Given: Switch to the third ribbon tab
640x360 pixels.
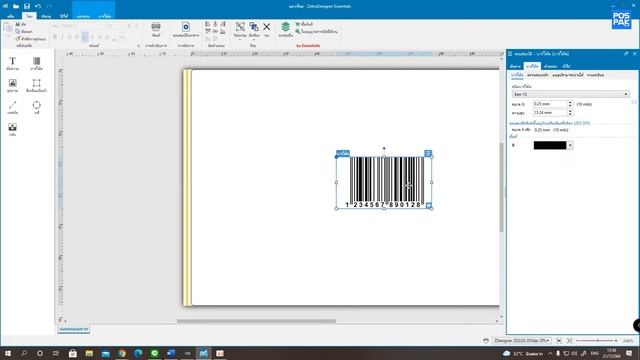Looking at the screenshot, I should [x=46, y=16].
